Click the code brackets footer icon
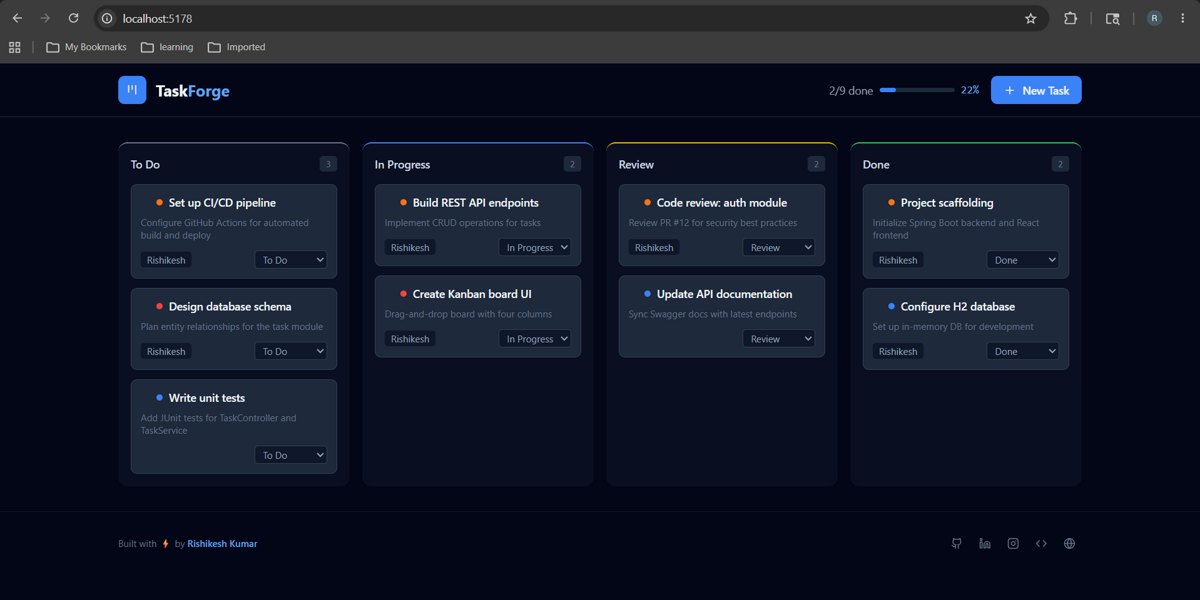 click(1041, 544)
